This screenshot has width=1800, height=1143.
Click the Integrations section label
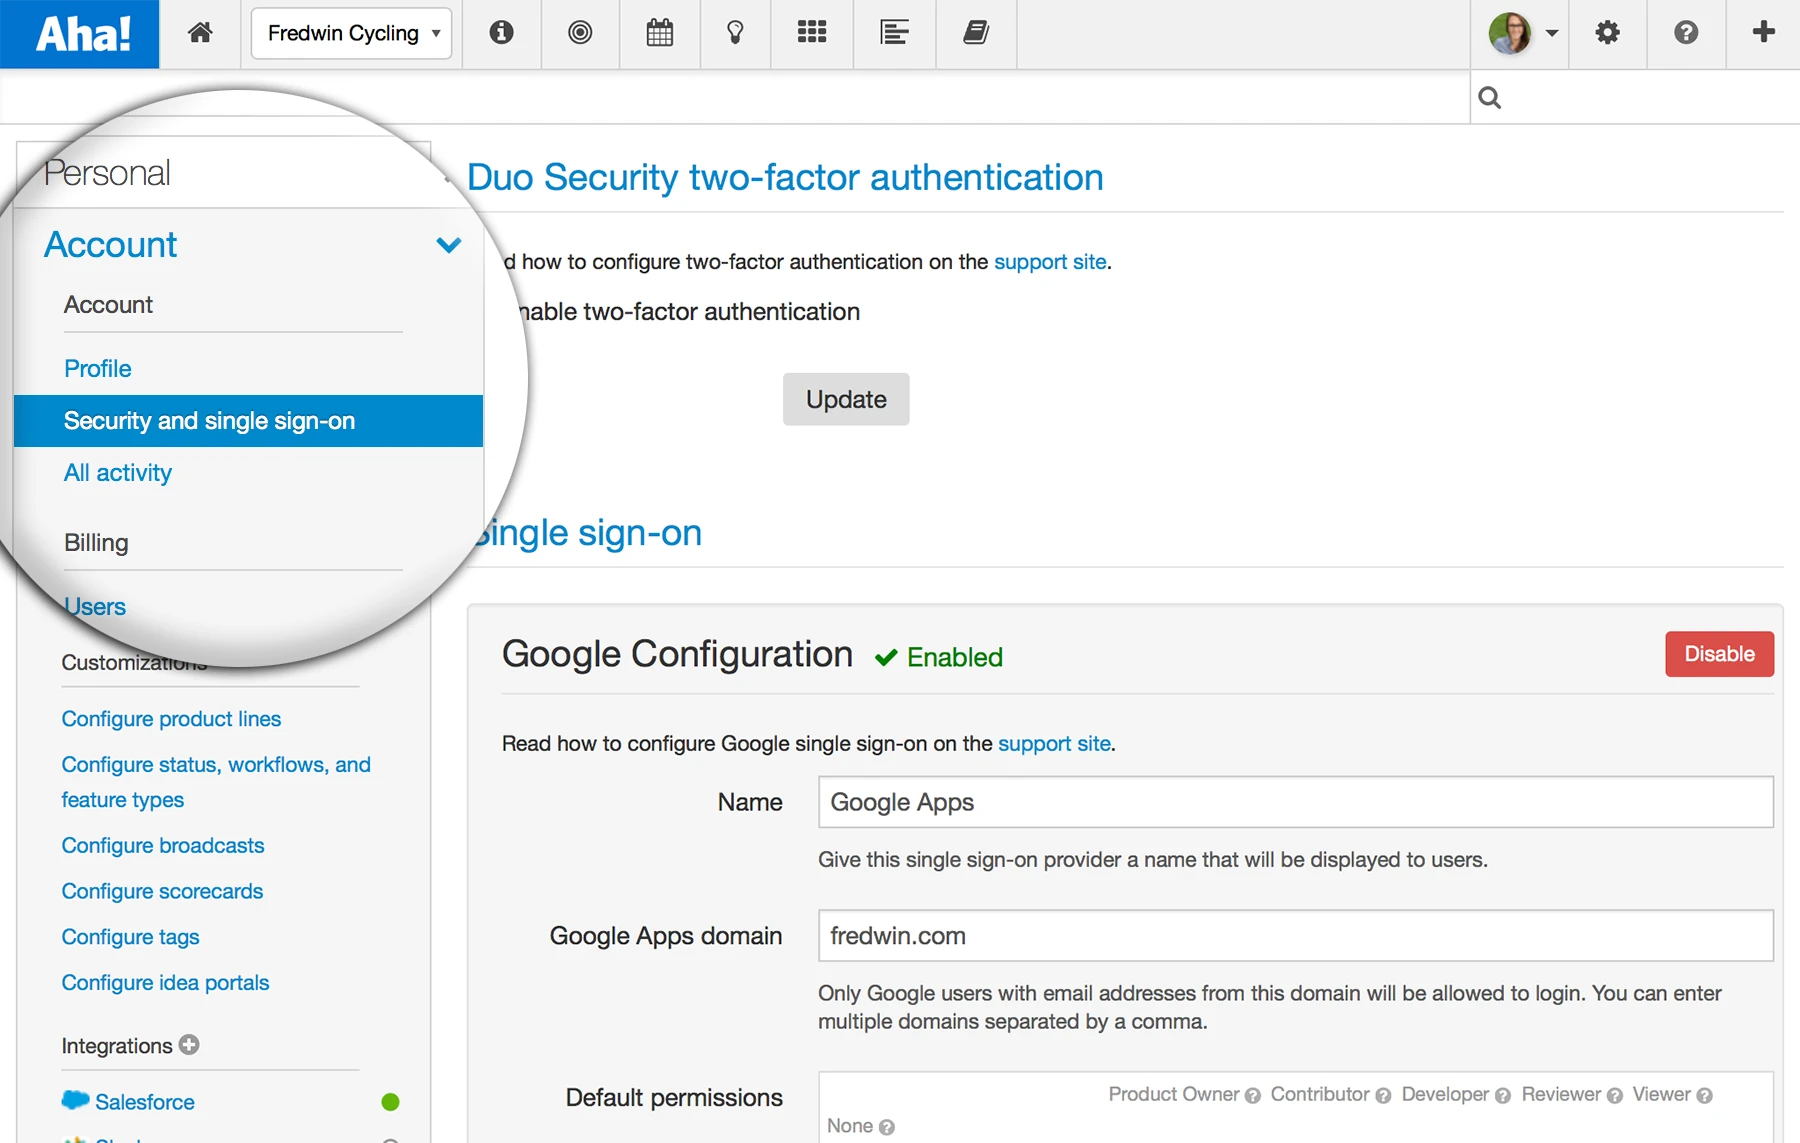coord(117,1046)
